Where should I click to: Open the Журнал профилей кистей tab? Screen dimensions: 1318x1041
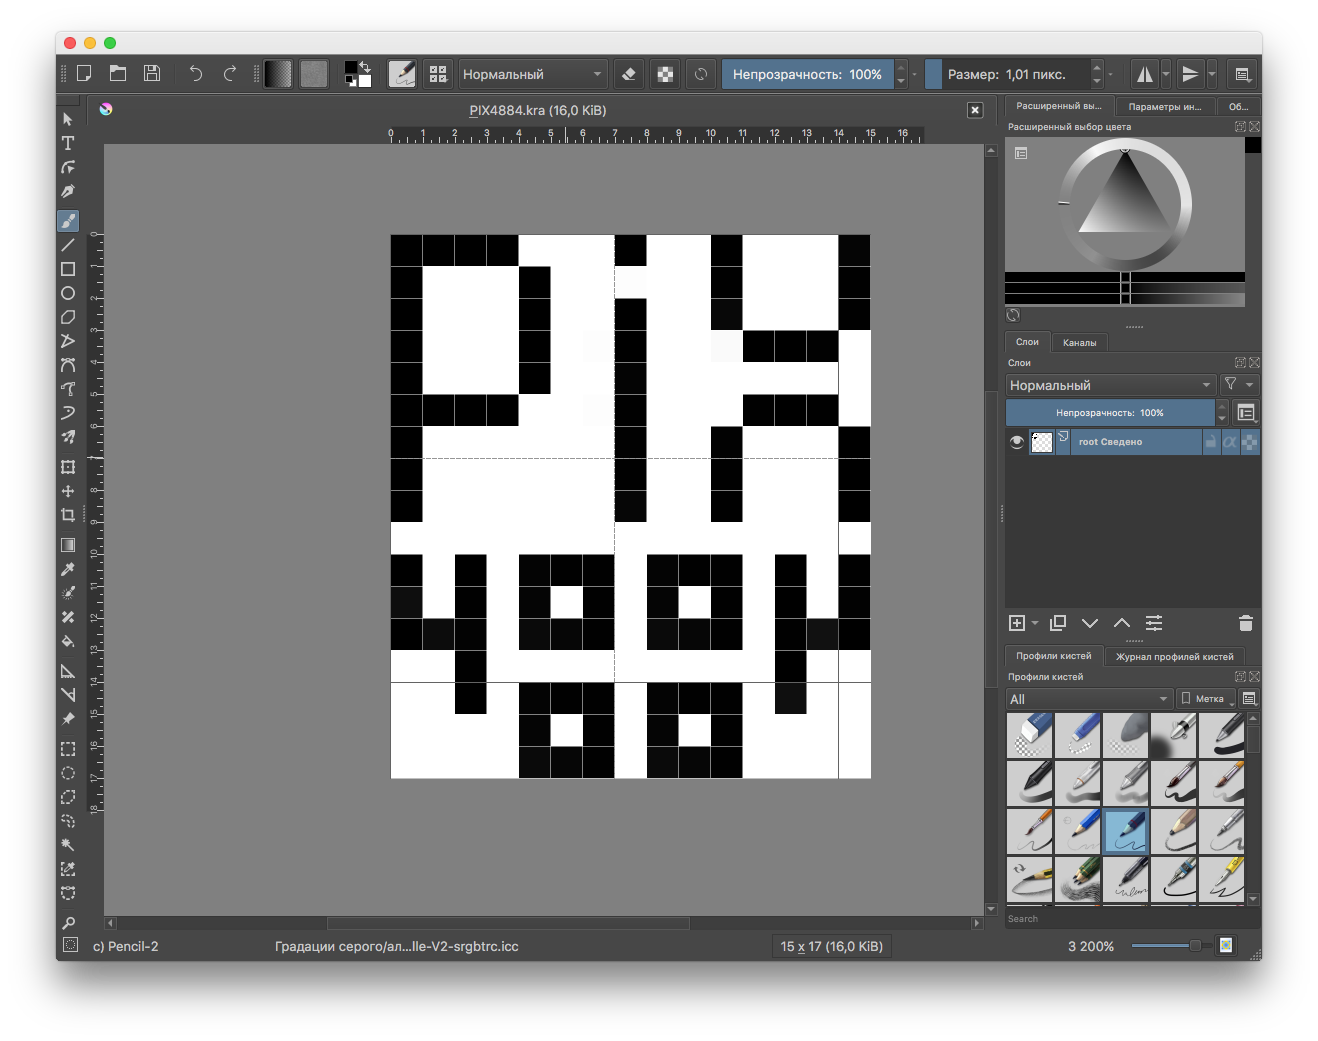pos(1174,656)
